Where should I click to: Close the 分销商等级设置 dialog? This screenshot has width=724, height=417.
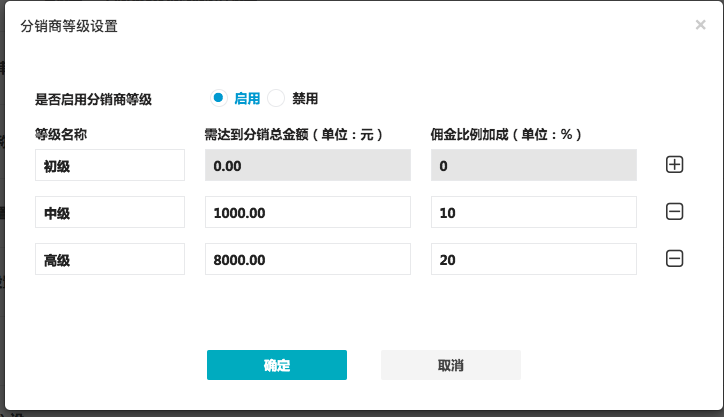(700, 25)
